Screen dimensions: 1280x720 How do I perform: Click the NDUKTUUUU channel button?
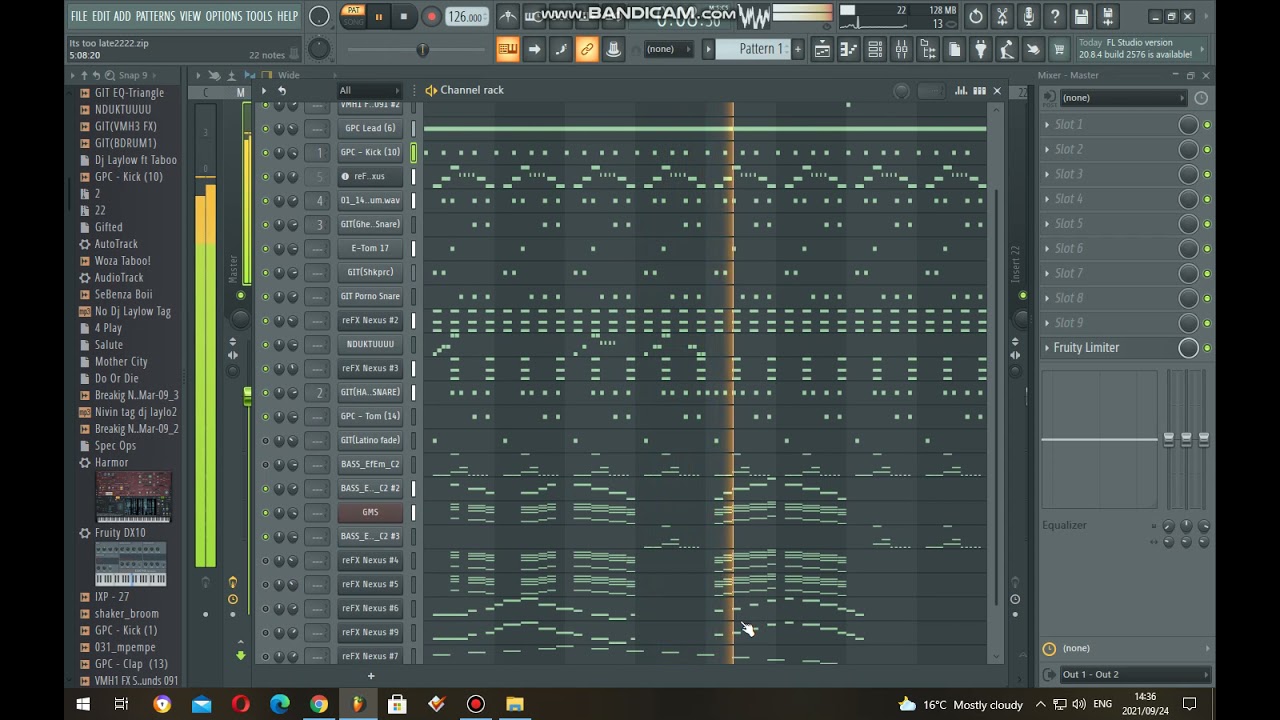point(370,344)
